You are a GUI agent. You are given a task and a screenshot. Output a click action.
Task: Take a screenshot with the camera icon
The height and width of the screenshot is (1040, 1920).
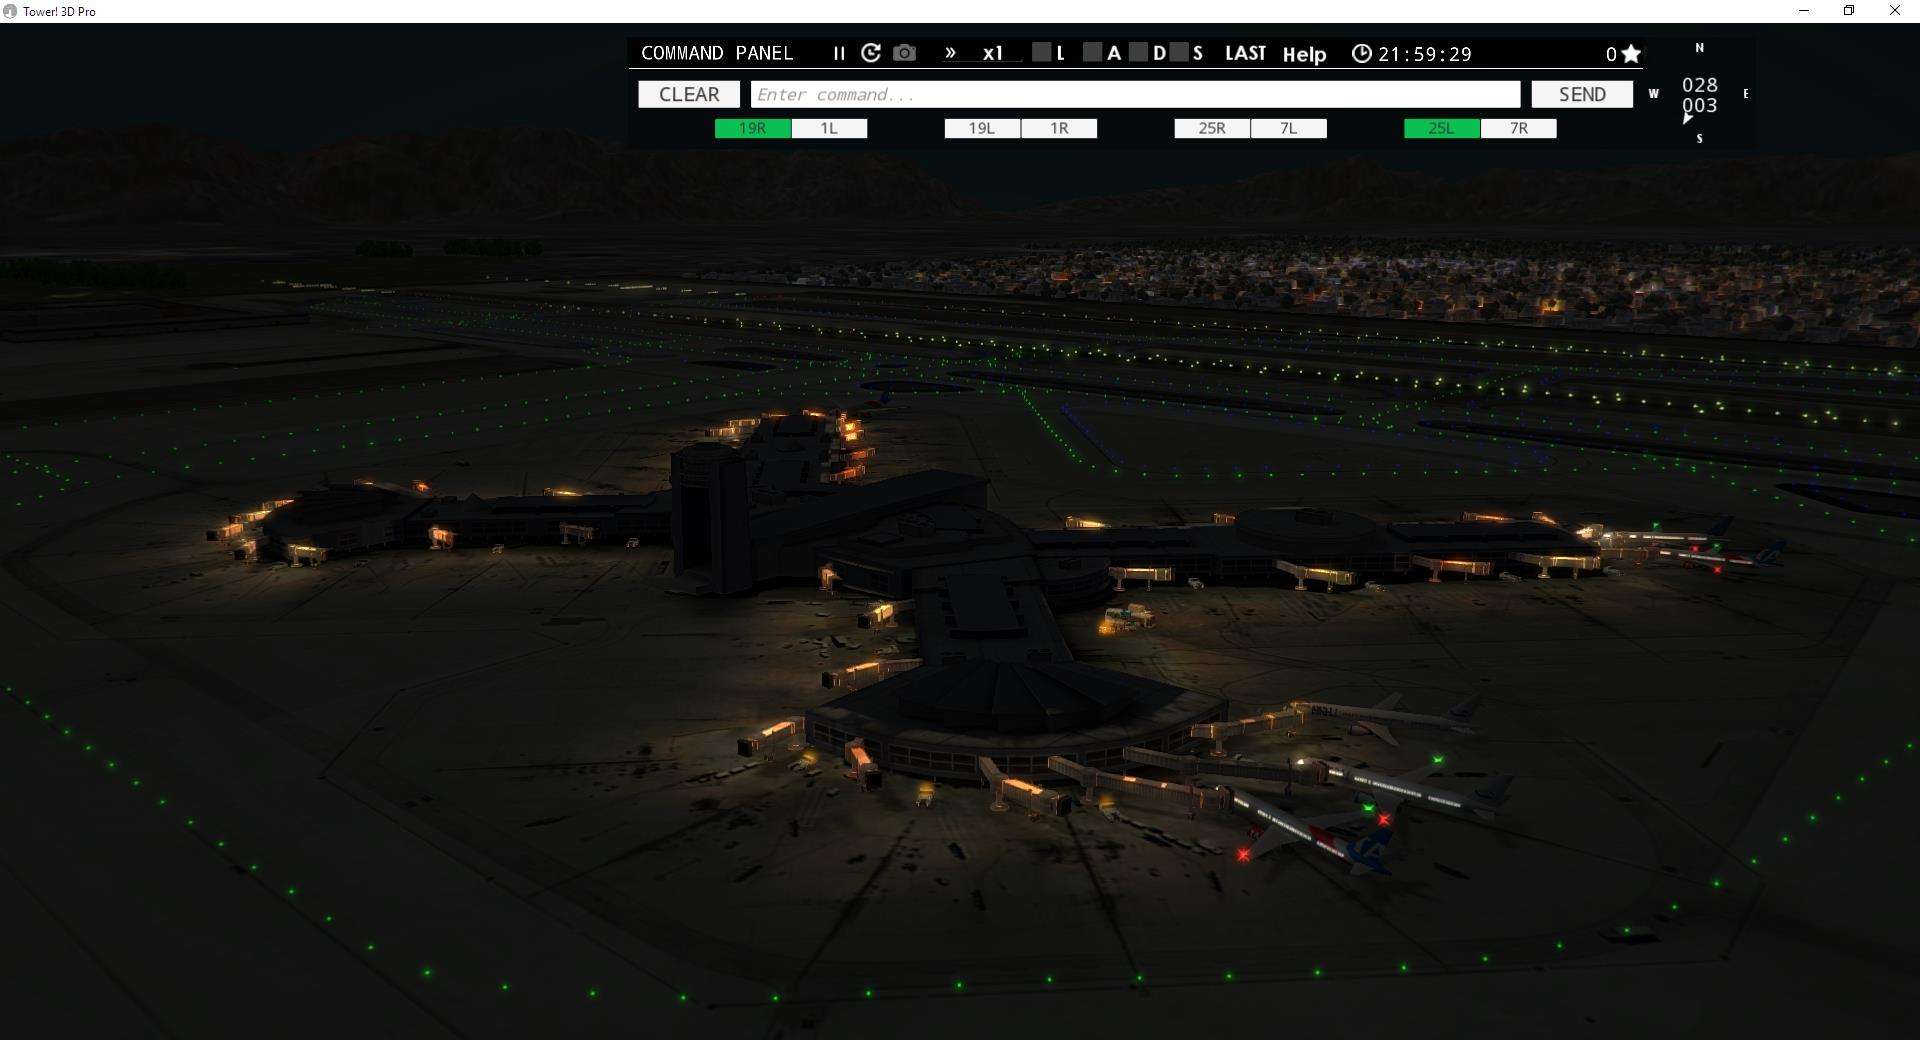tap(904, 53)
